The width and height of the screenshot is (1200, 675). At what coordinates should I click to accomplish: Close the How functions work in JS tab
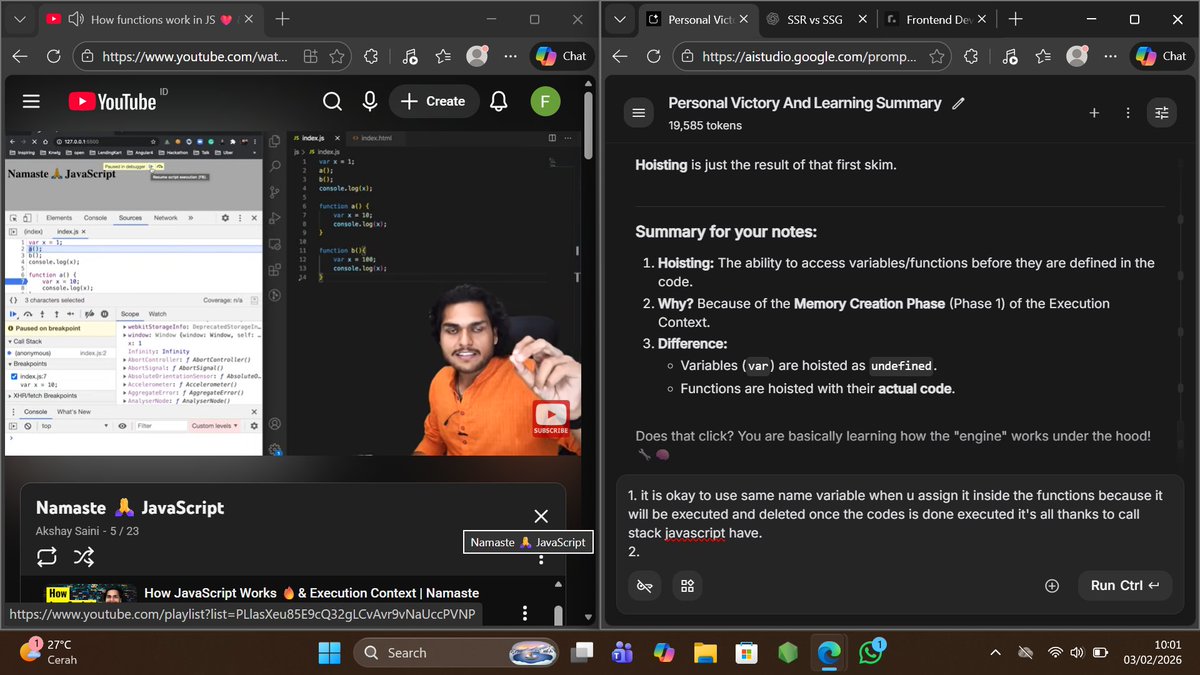tap(247, 19)
